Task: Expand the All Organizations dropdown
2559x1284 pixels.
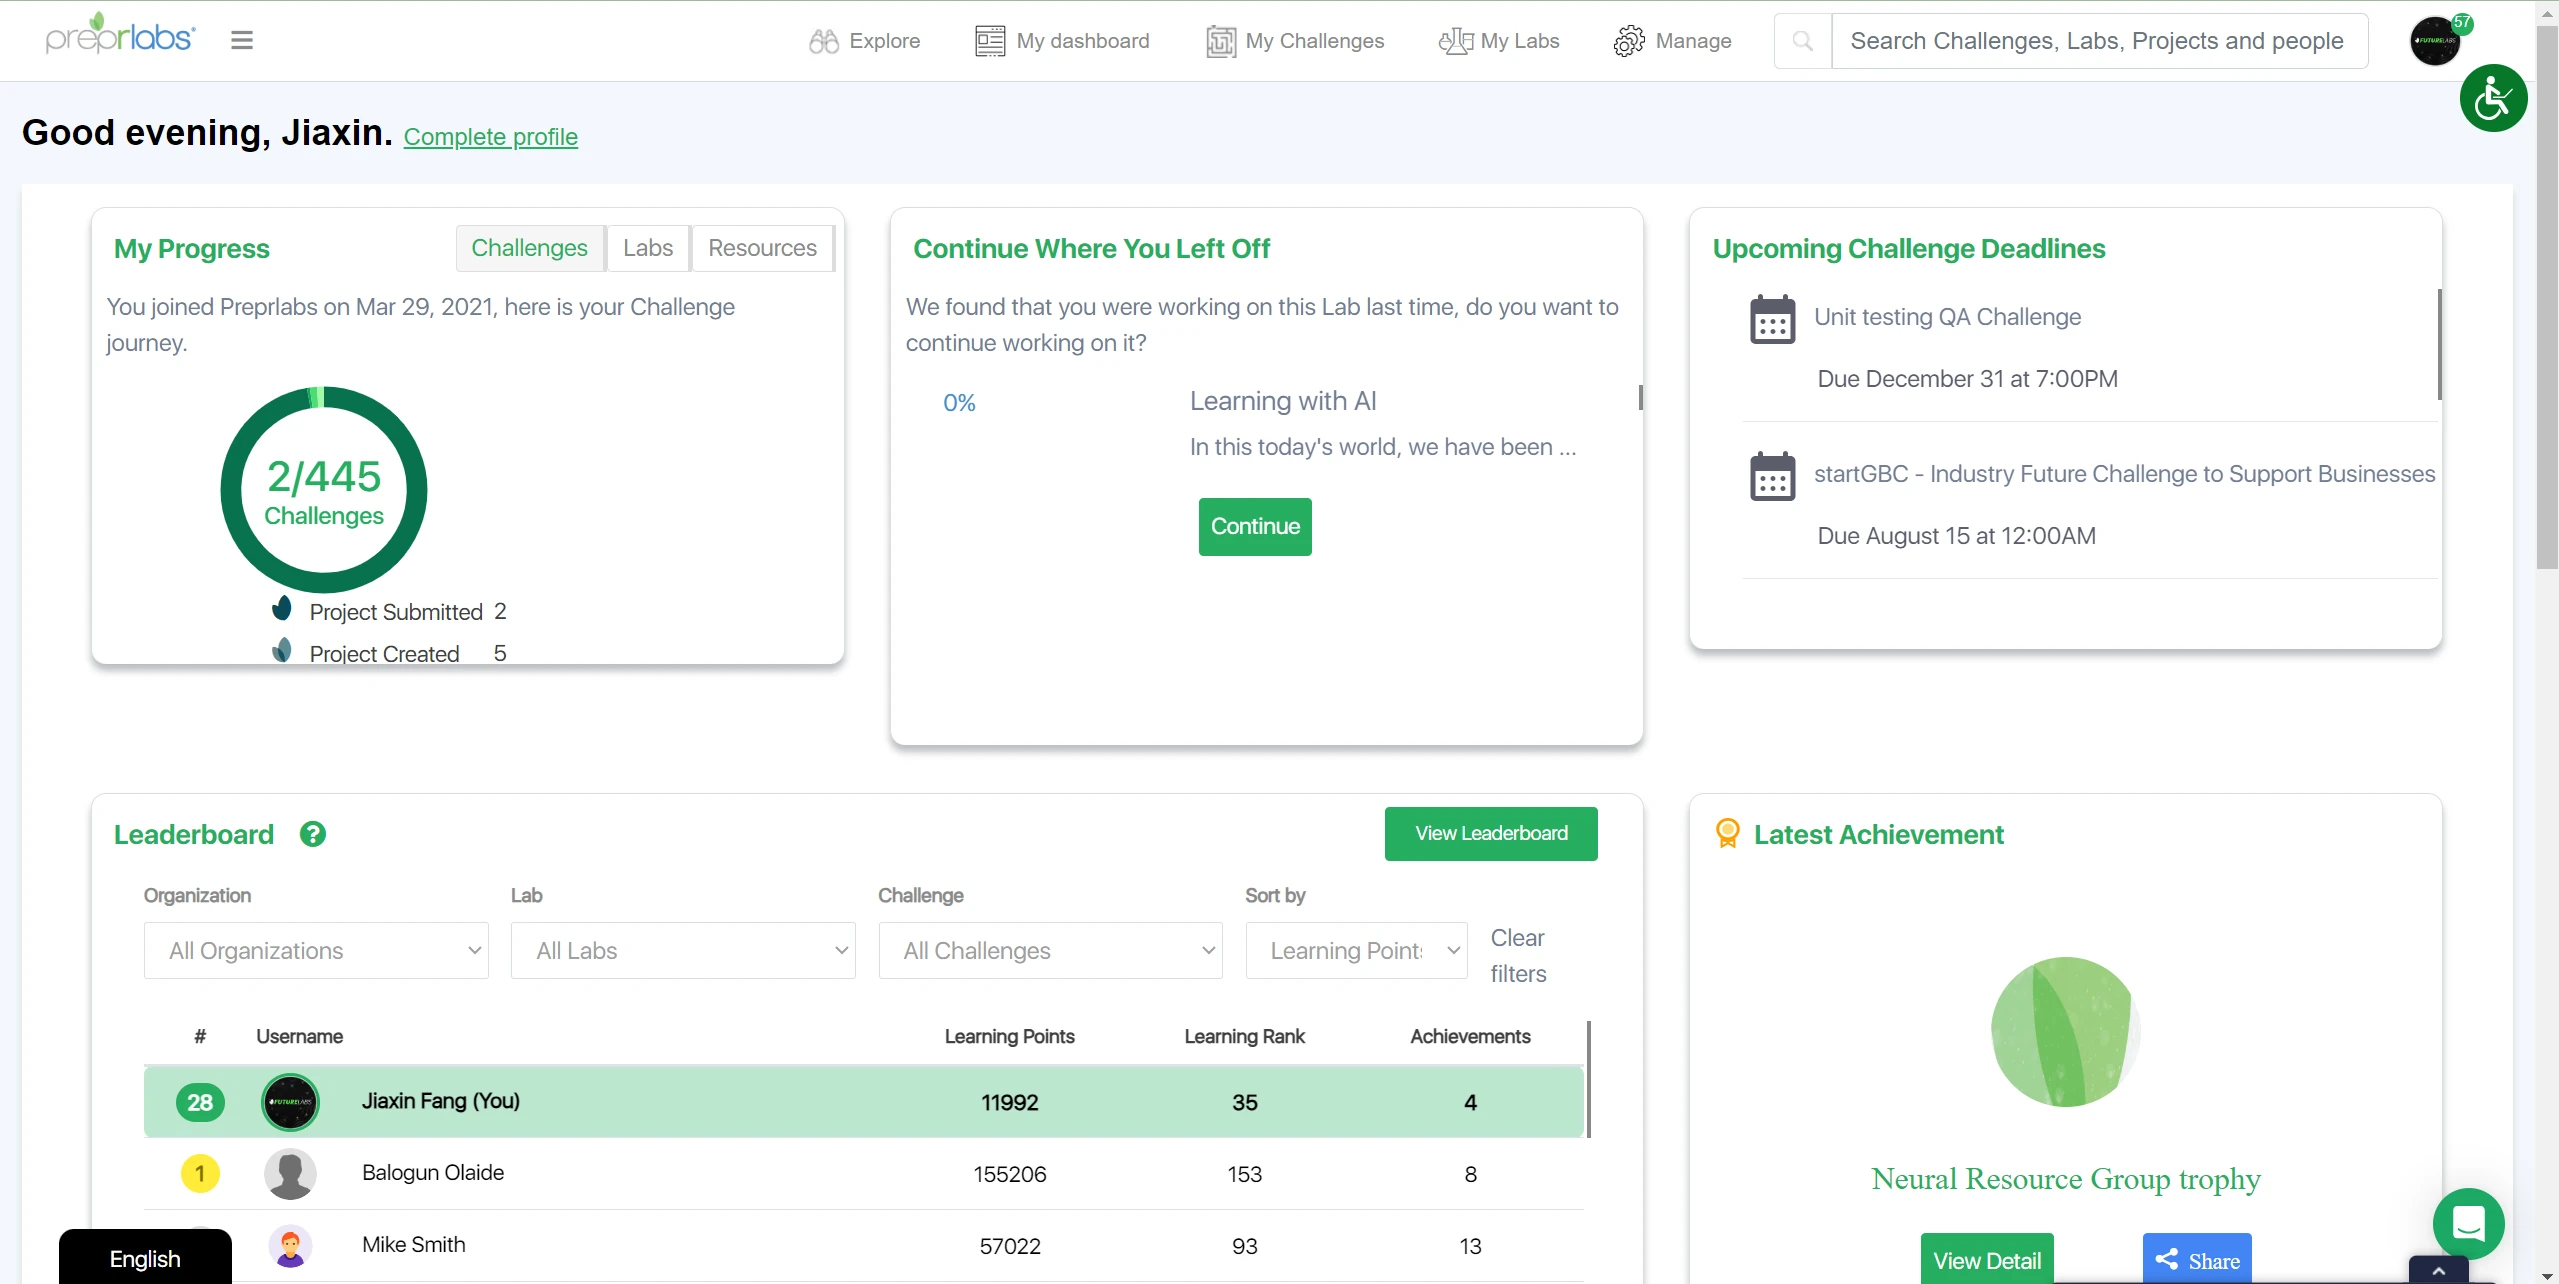Action: (316, 950)
